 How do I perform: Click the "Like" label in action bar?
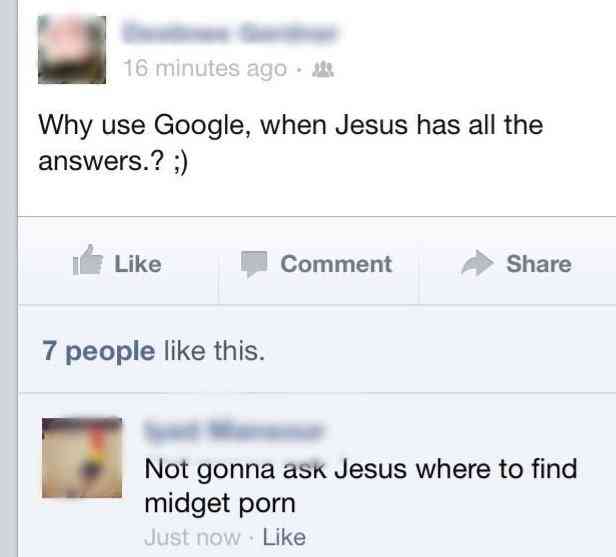[138, 264]
